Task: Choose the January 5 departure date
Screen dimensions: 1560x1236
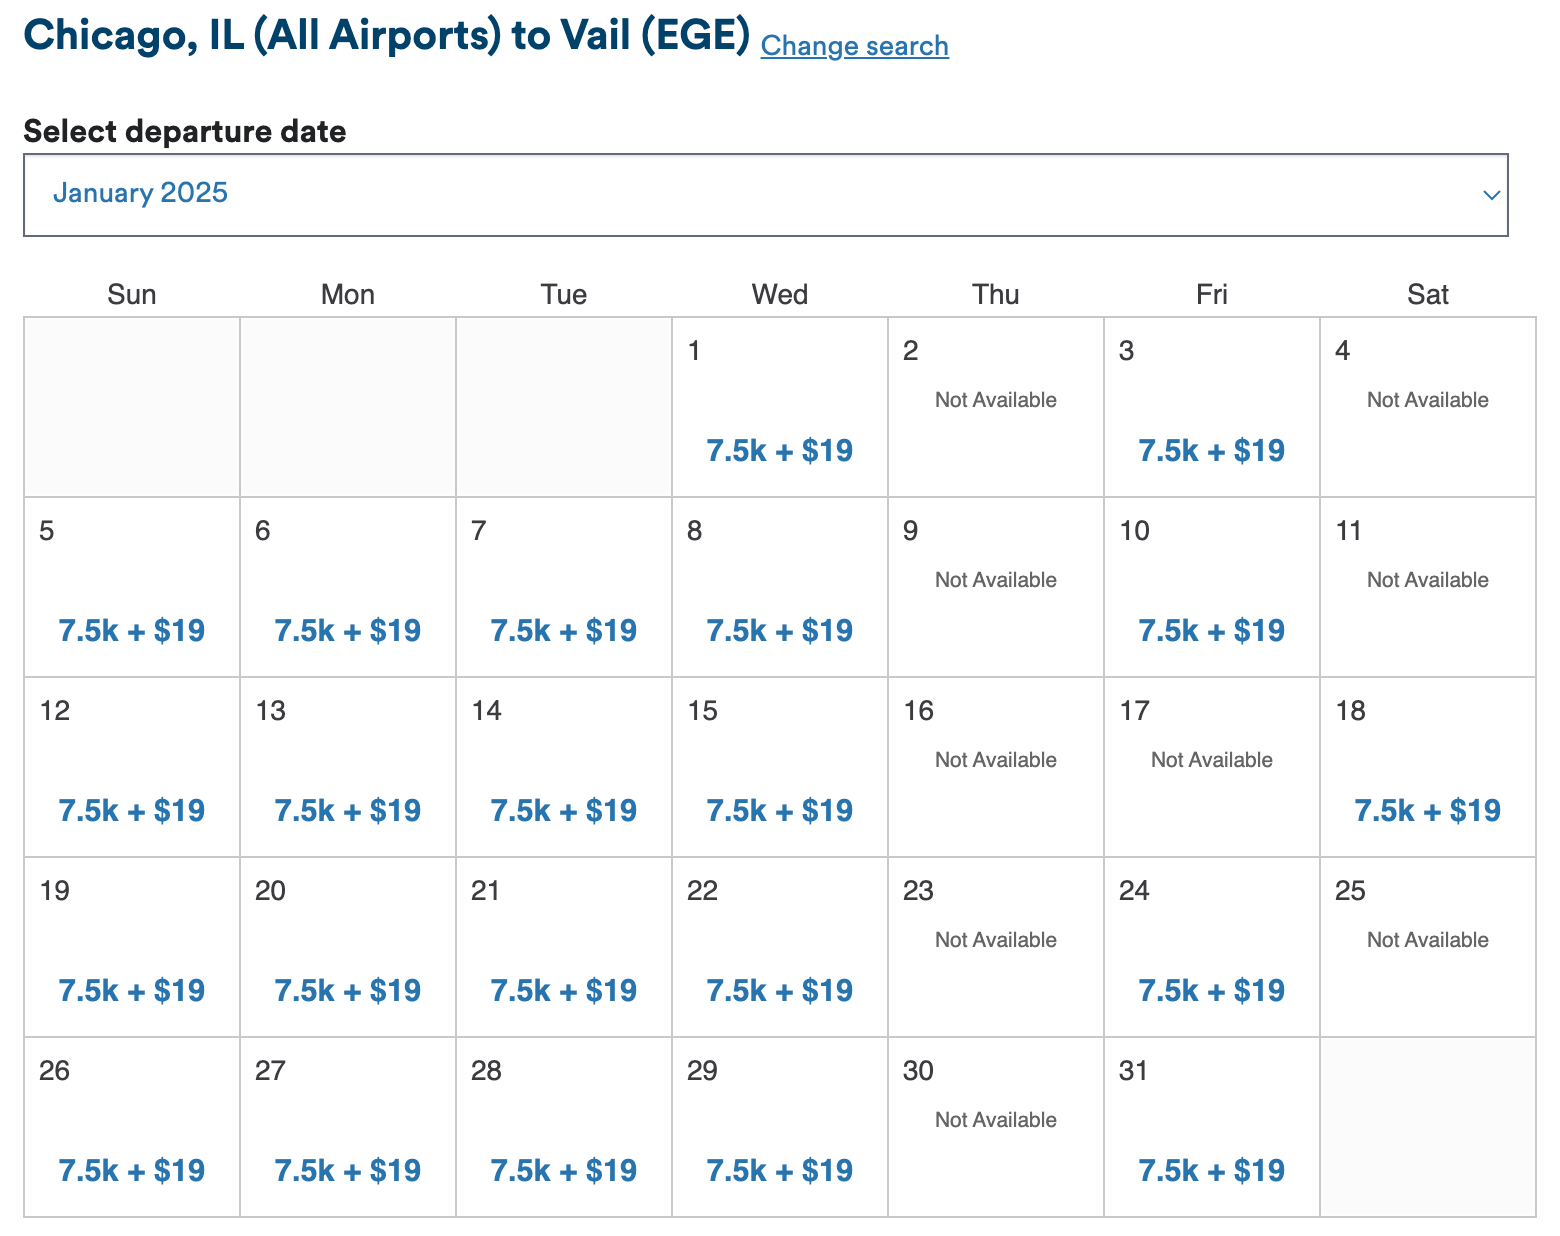Action: pyautogui.click(x=131, y=631)
